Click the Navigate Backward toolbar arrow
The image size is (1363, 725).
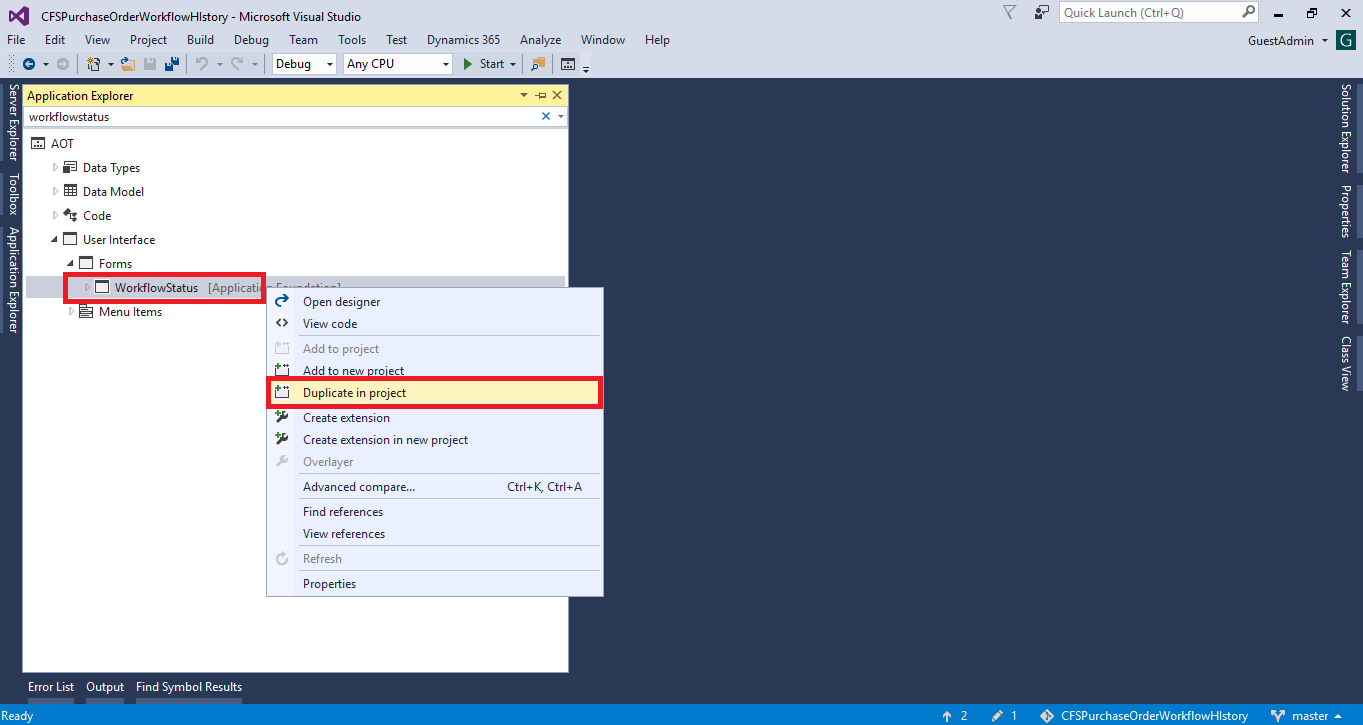(29, 64)
